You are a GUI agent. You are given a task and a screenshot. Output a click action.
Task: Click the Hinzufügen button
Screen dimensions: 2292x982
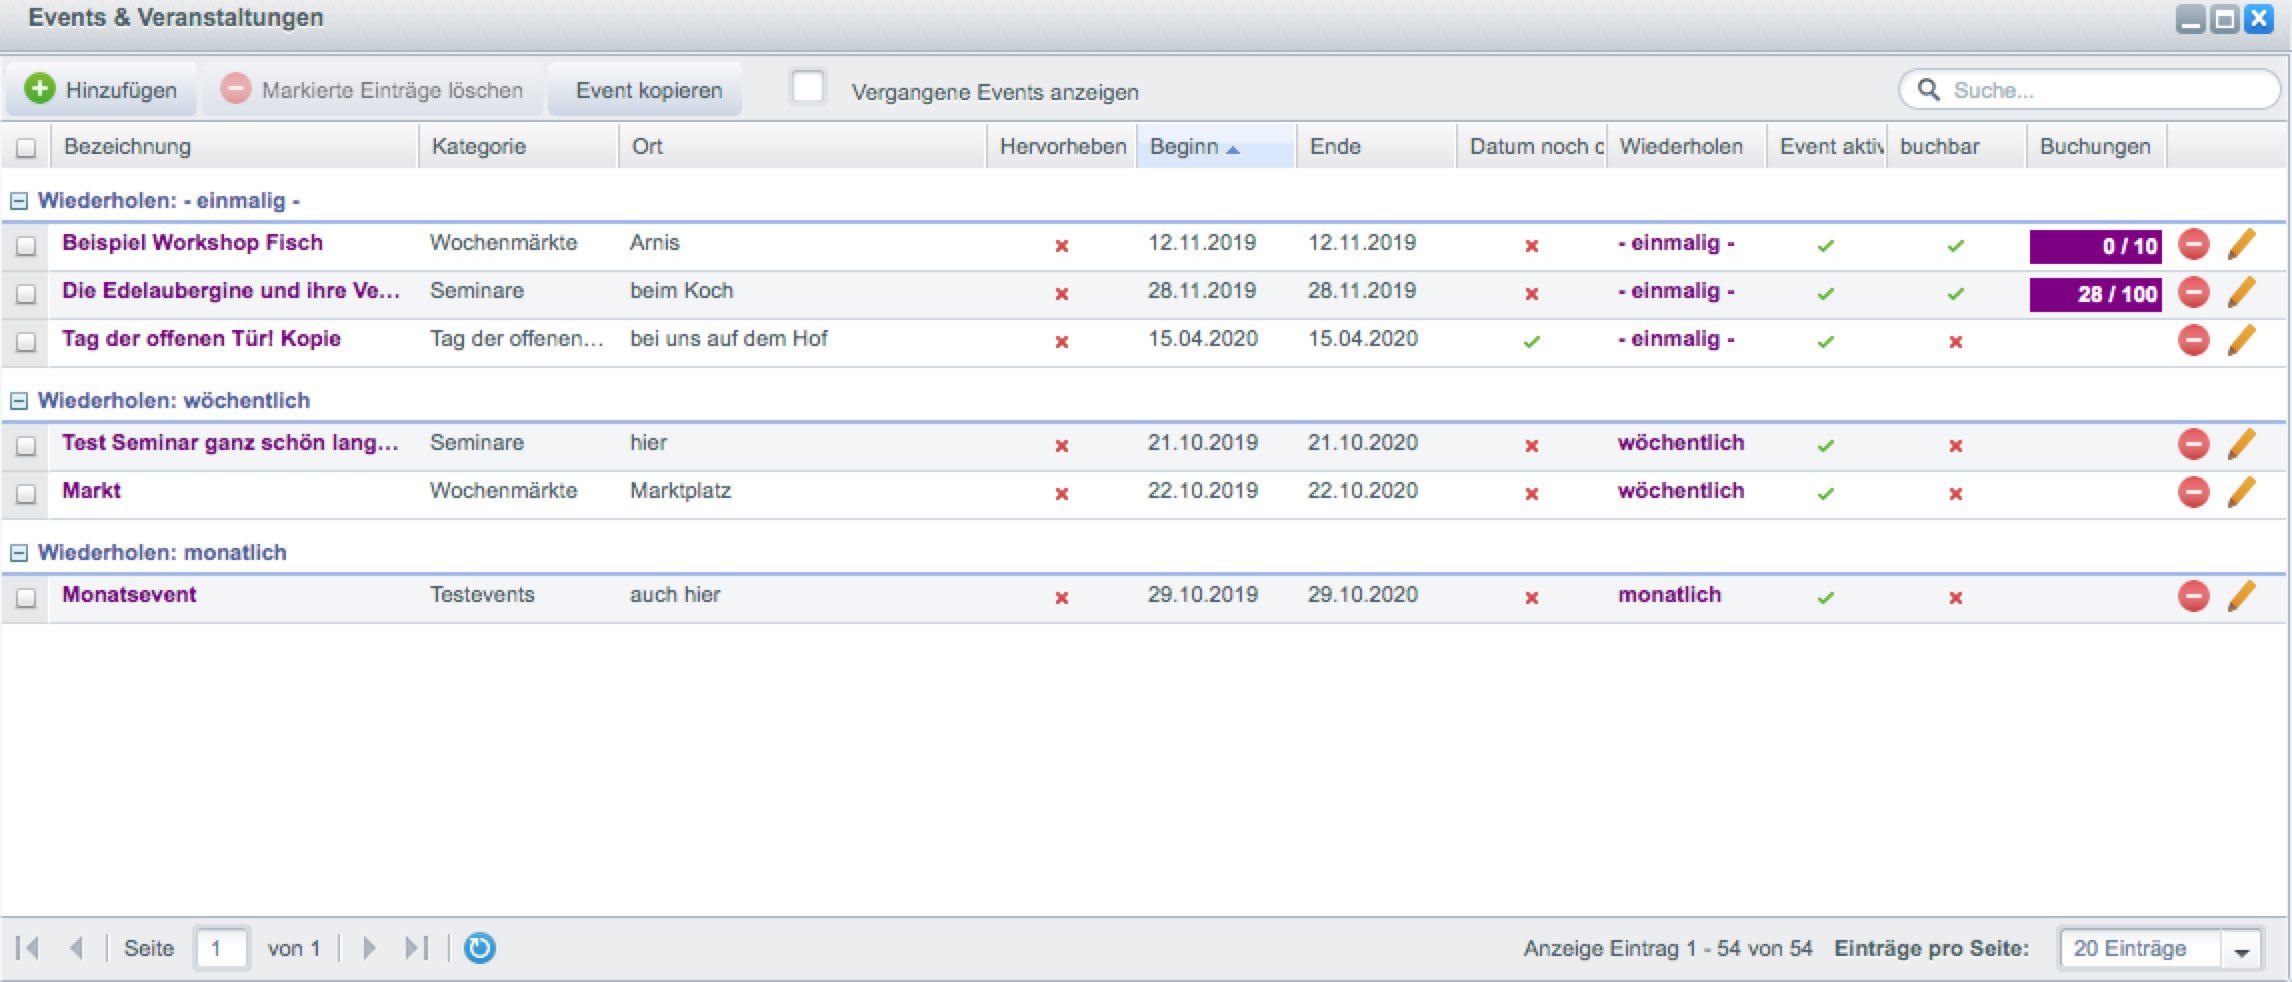pos(101,90)
